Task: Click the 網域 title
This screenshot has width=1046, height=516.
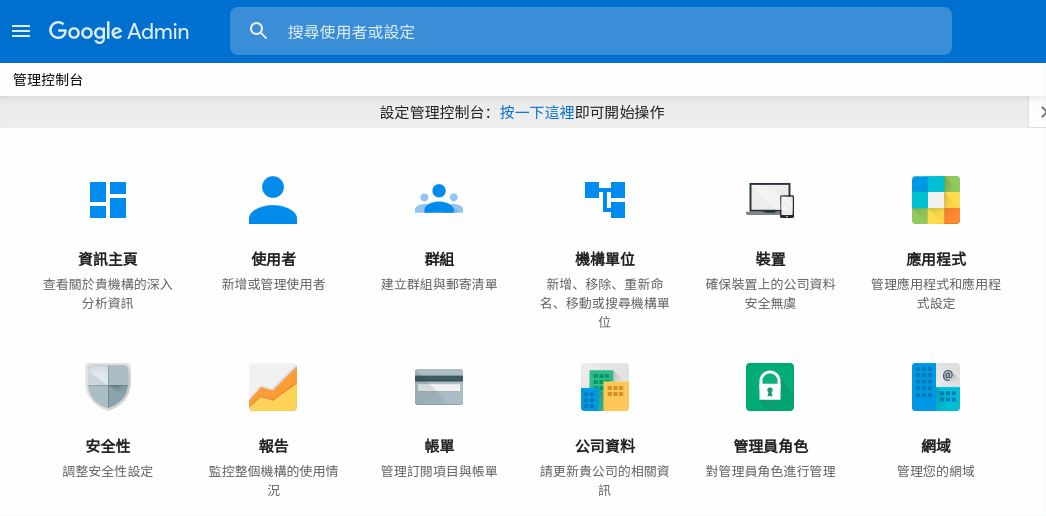Action: pyautogui.click(x=936, y=446)
